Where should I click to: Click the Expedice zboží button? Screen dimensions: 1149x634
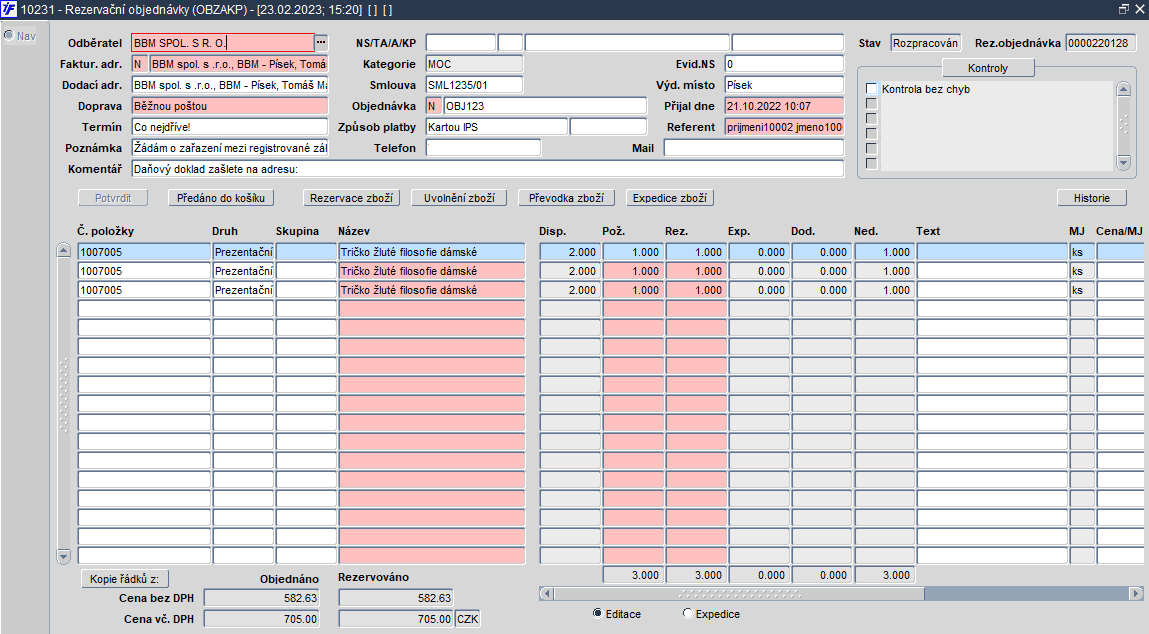(x=670, y=198)
